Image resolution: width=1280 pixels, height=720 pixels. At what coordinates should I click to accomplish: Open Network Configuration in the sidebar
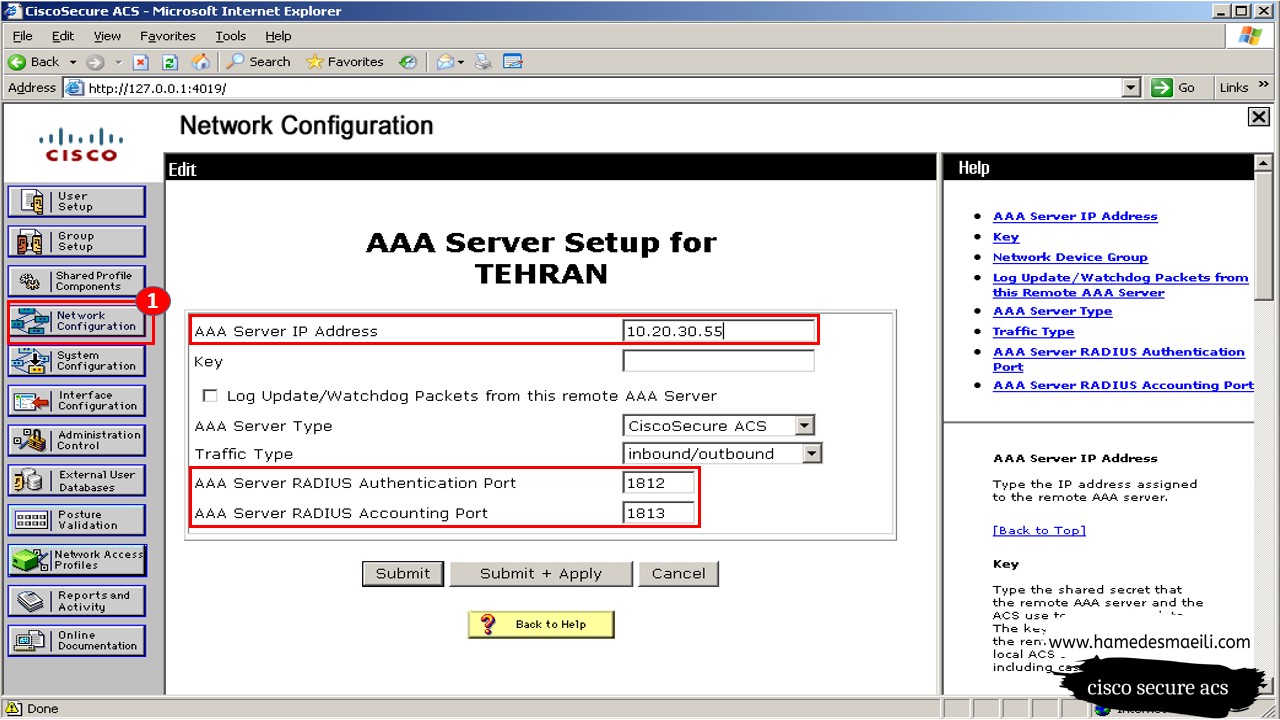pyautogui.click(x=76, y=321)
